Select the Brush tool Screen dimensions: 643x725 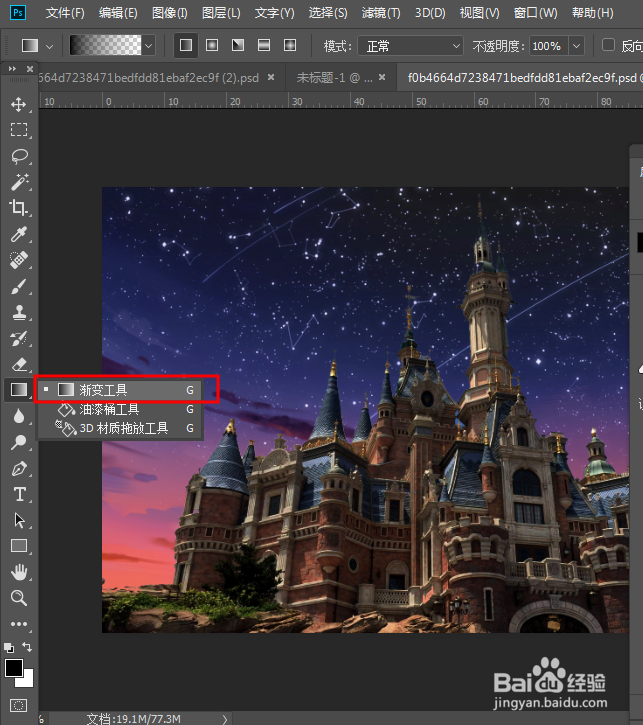(x=18, y=287)
